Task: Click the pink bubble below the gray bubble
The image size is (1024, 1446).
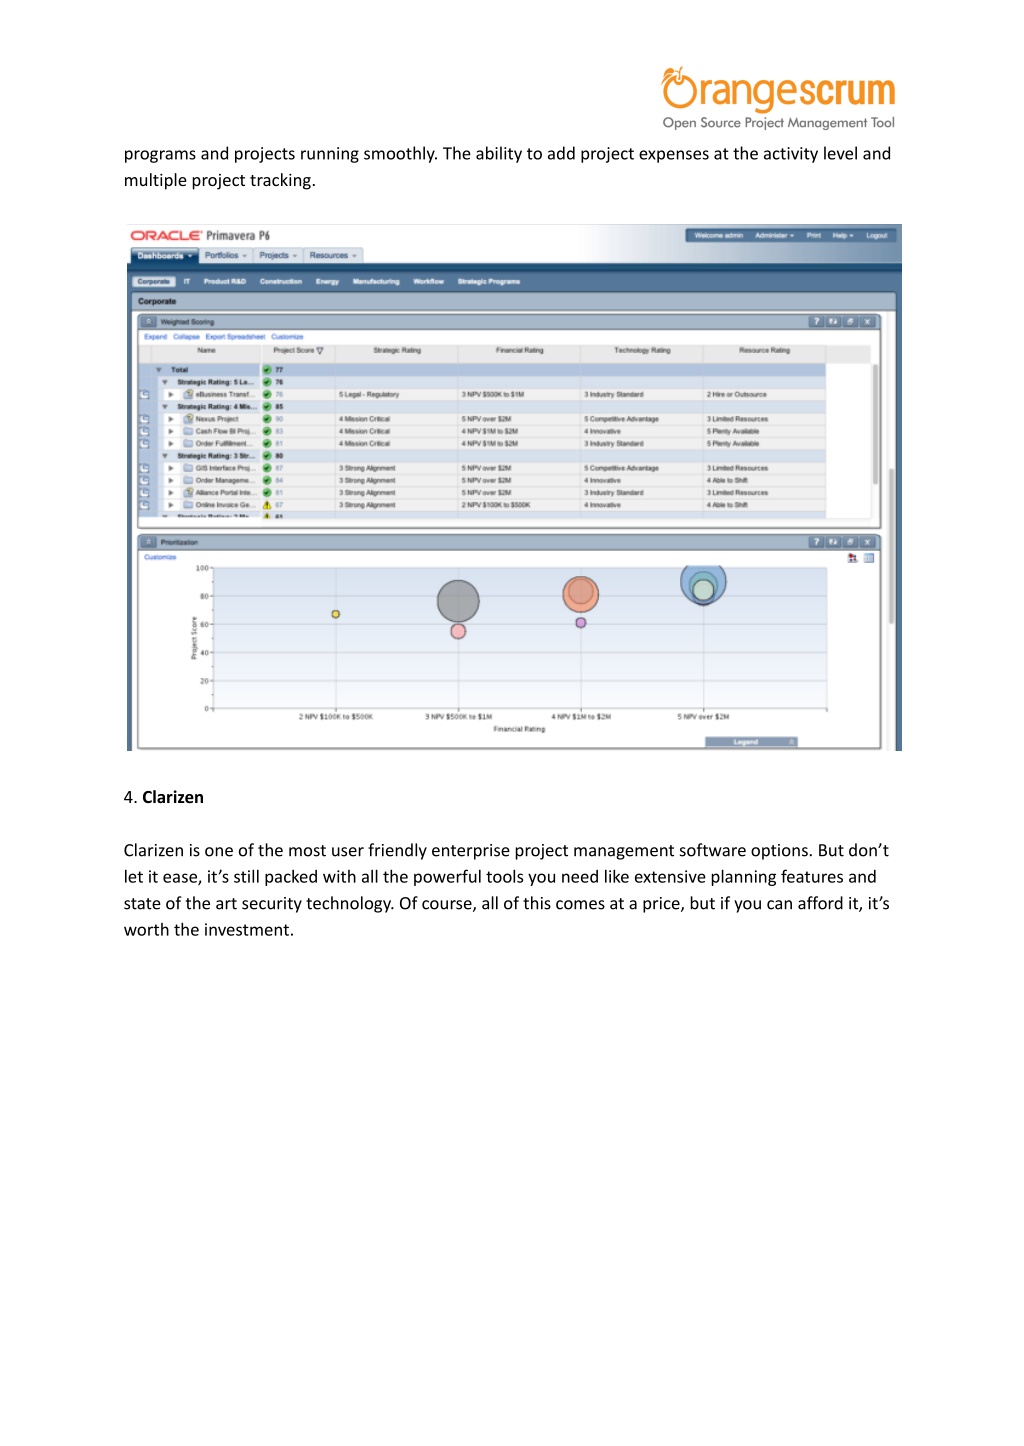Action: pyautogui.click(x=458, y=631)
